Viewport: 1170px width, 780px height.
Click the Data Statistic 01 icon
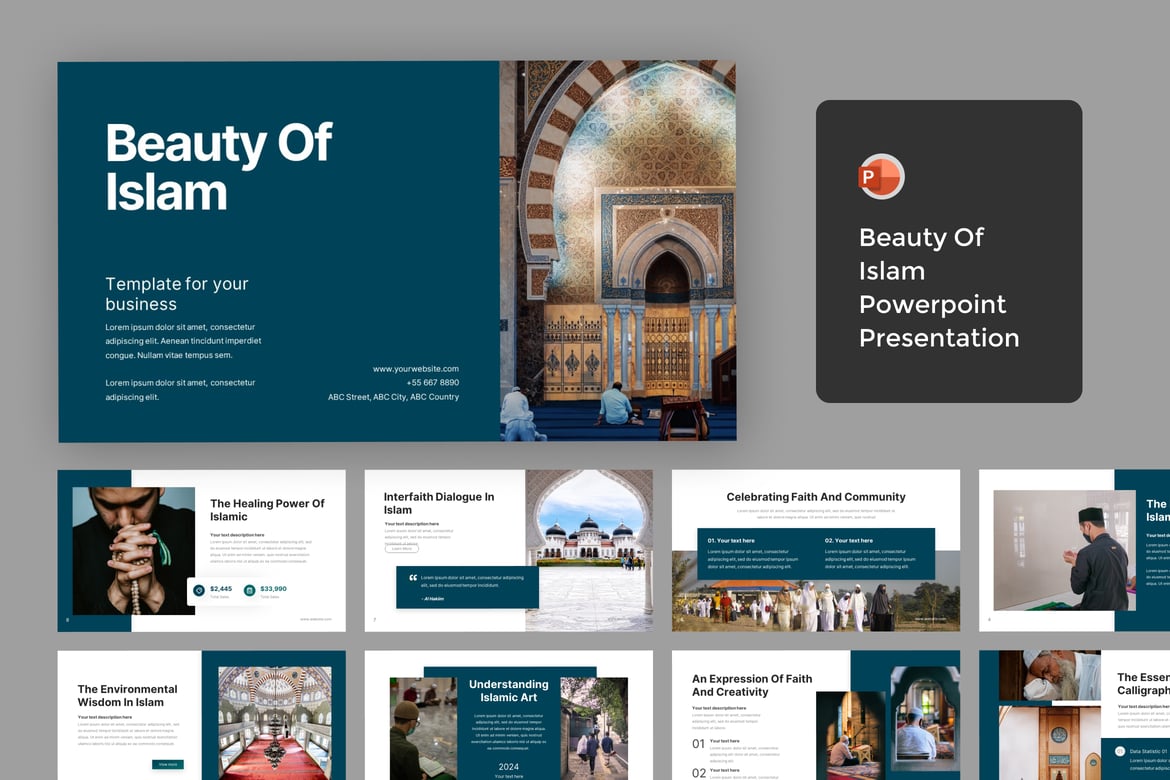point(1119,752)
